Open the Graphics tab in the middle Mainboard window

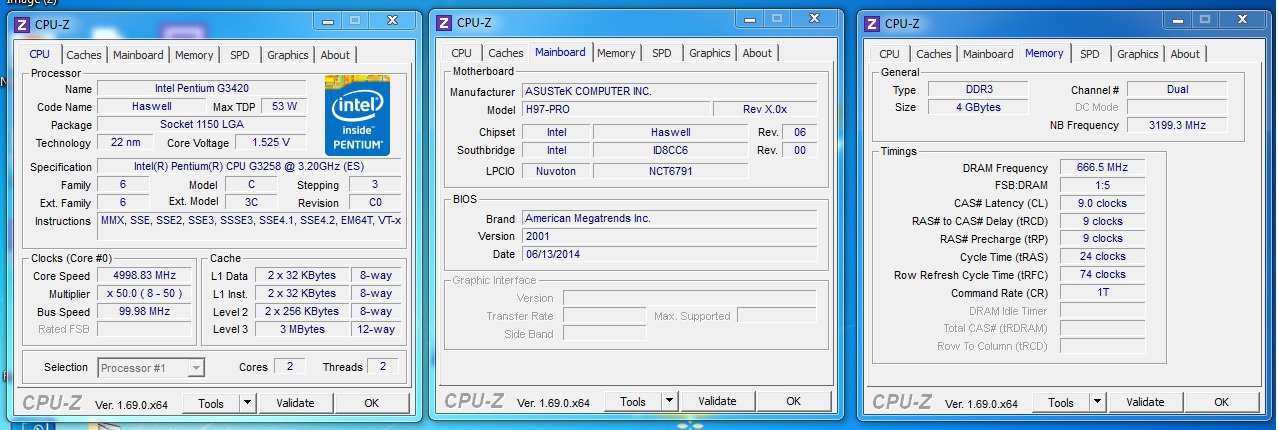pos(710,53)
